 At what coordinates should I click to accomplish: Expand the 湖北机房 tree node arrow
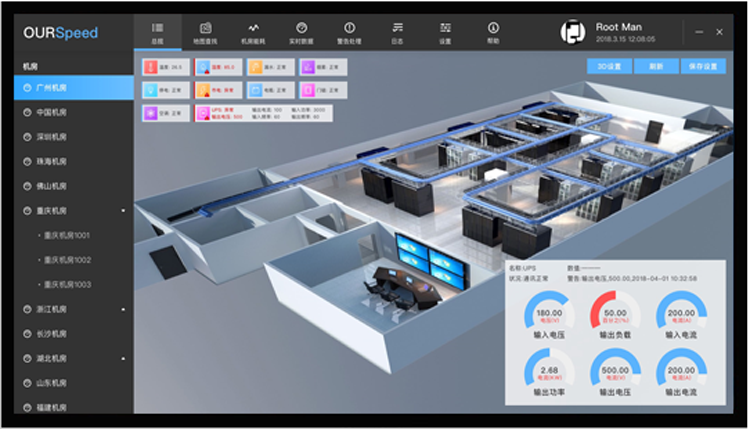[x=124, y=358]
